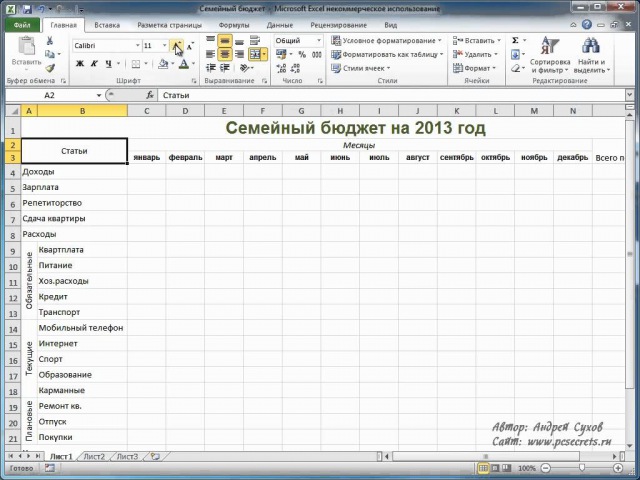Switch to the Лист3 sheet tab

tap(127, 456)
